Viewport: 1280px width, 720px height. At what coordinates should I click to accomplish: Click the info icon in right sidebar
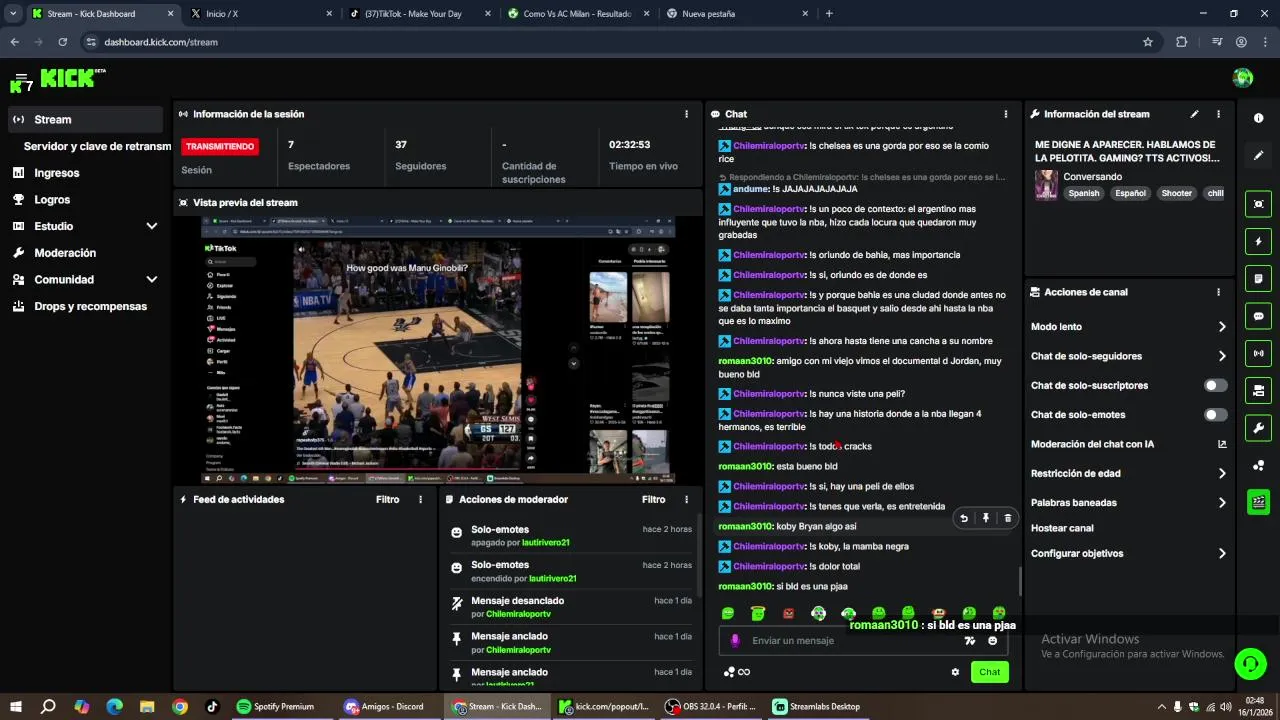pyautogui.click(x=1258, y=118)
